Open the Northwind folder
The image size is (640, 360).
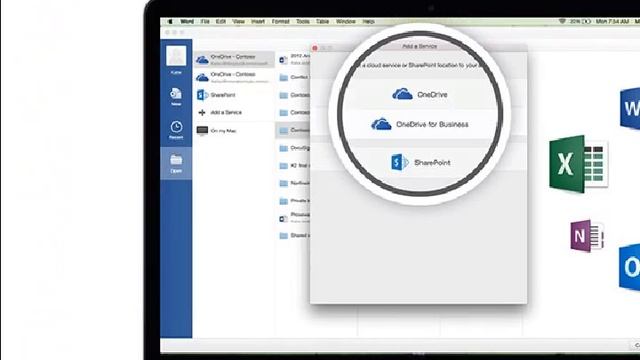pyautogui.click(x=293, y=183)
